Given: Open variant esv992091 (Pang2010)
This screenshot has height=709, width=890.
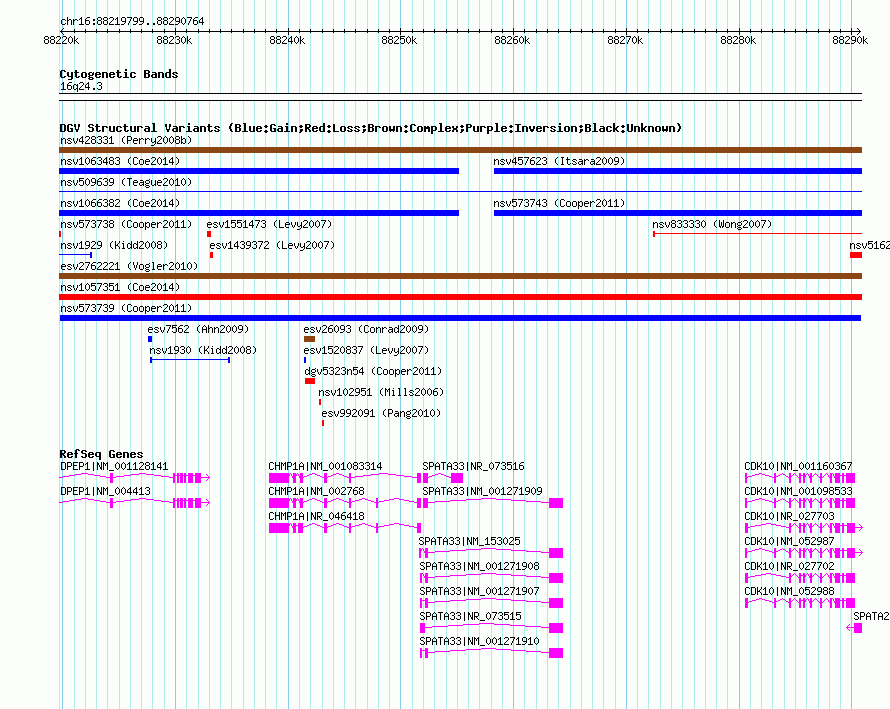Looking at the screenshot, I should (381, 413).
